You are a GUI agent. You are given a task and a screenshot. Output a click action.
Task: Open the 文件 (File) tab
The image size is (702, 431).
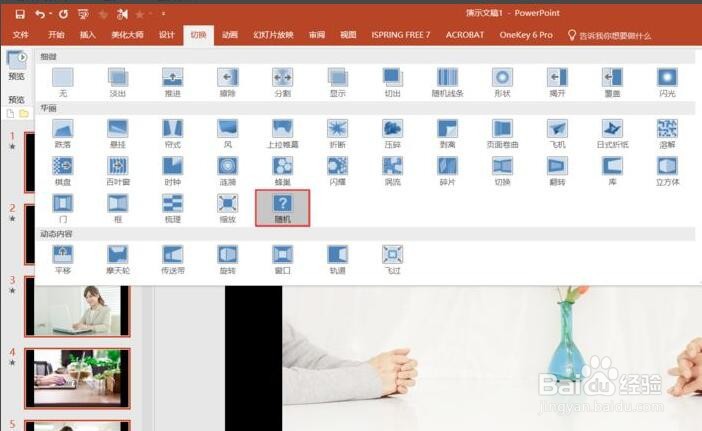coord(21,35)
